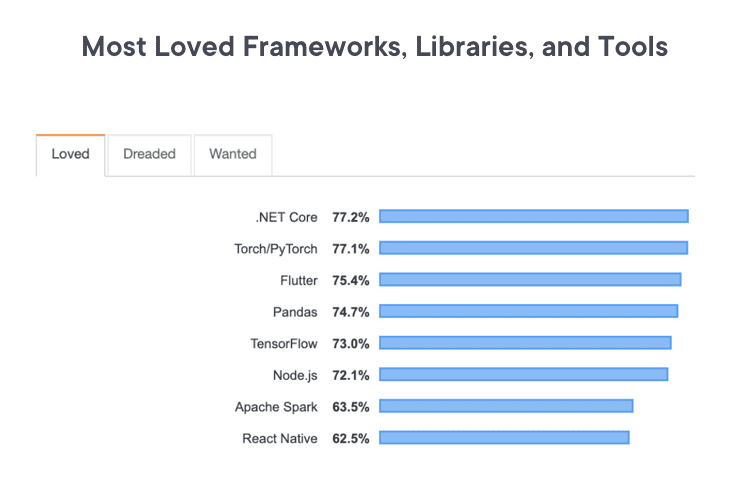Screen dimensions: 750x484
Task: Select the Apache Spark bar
Action: click(506, 406)
